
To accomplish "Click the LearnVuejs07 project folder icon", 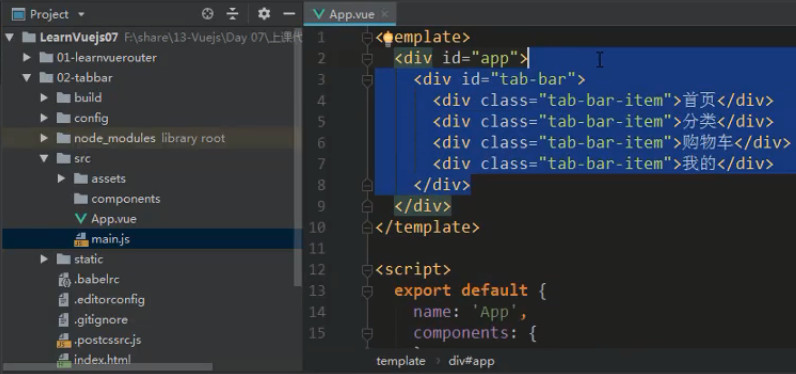I will click(29, 37).
